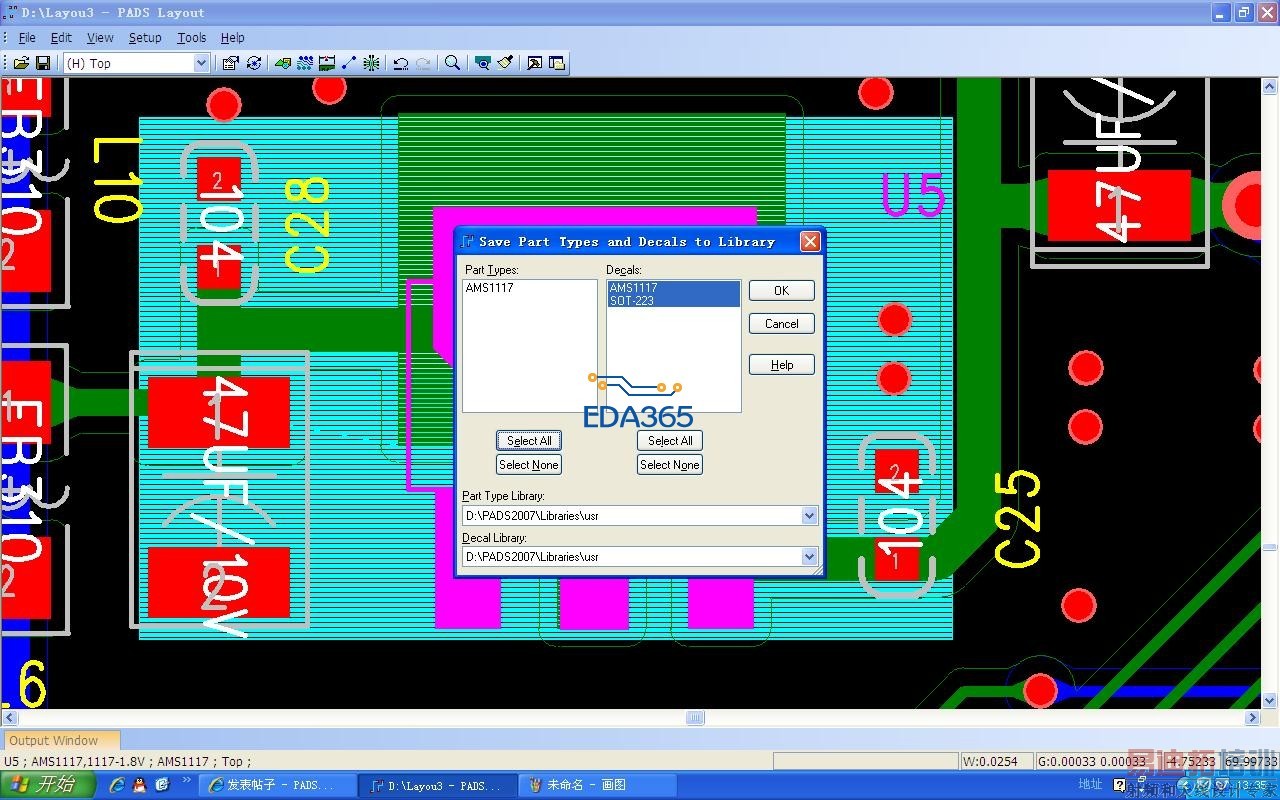Open the Edit menu

(x=61, y=38)
